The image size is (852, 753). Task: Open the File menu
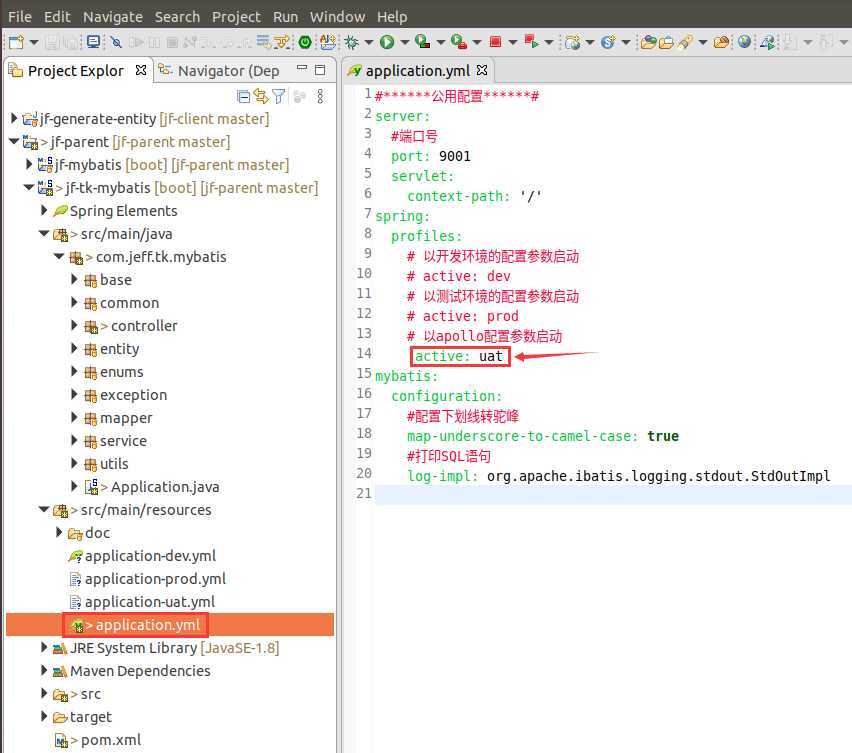(20, 17)
